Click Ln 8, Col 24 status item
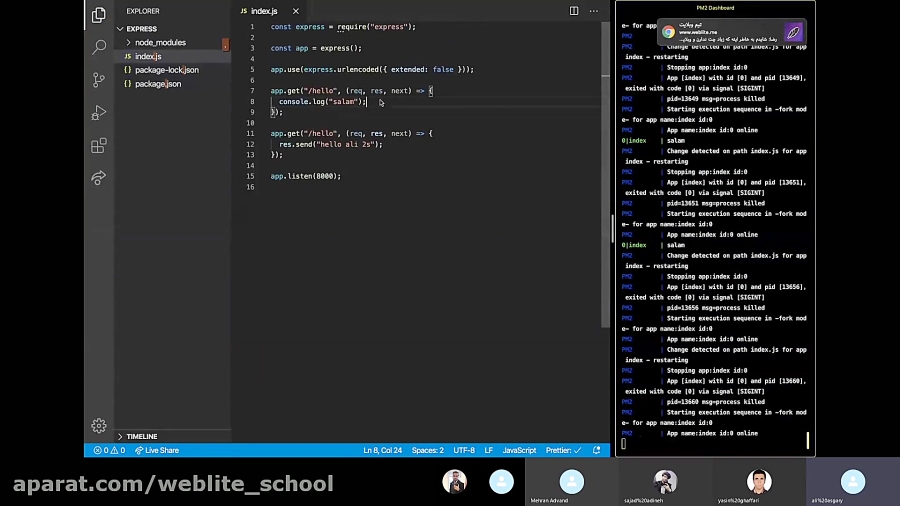 [382, 450]
